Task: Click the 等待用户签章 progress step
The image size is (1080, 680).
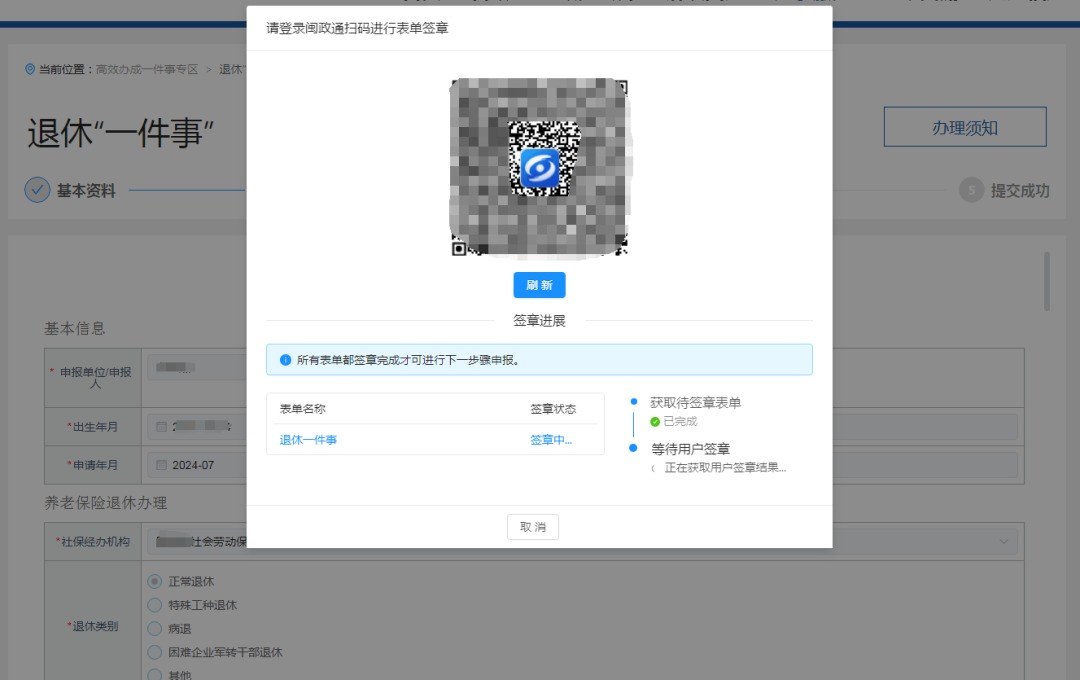Action: (x=690, y=449)
